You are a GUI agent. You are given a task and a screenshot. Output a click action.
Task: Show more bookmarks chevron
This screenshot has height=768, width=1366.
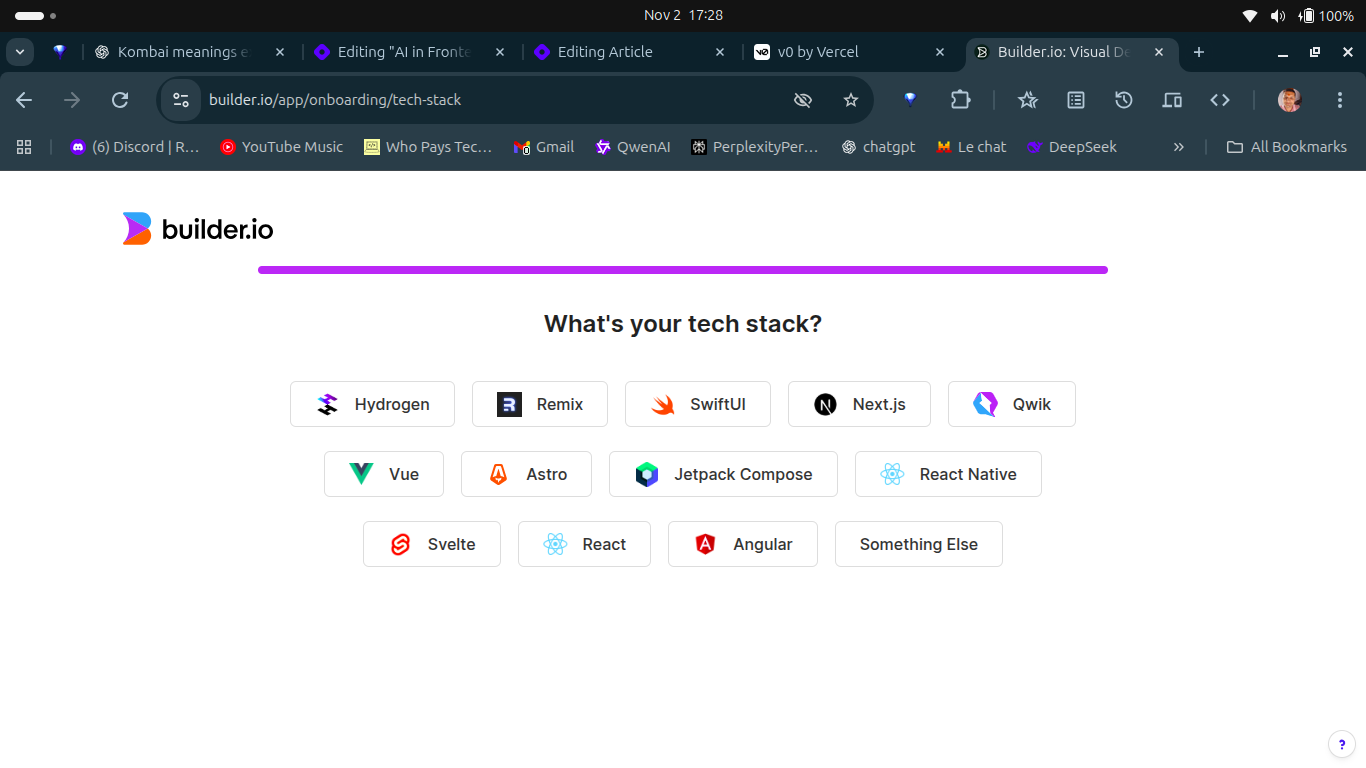pyautogui.click(x=1179, y=147)
